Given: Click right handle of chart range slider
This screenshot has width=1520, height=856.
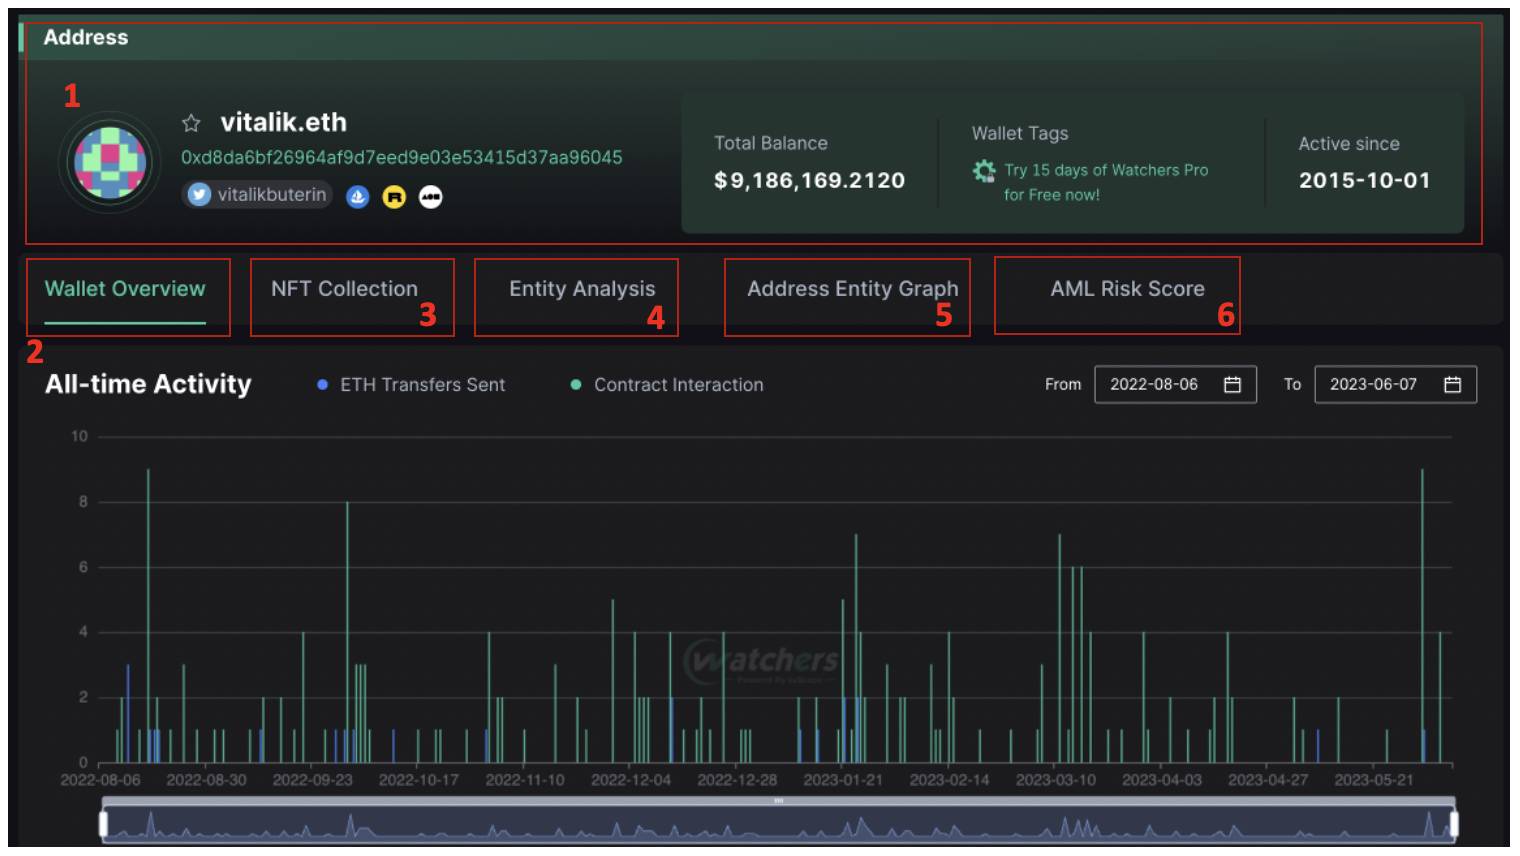Looking at the screenshot, I should pos(1454,824).
